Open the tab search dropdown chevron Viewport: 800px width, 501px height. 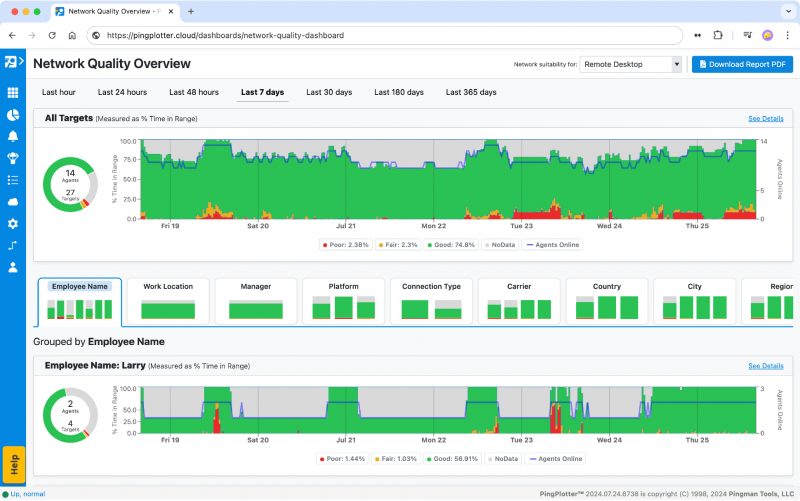788,11
